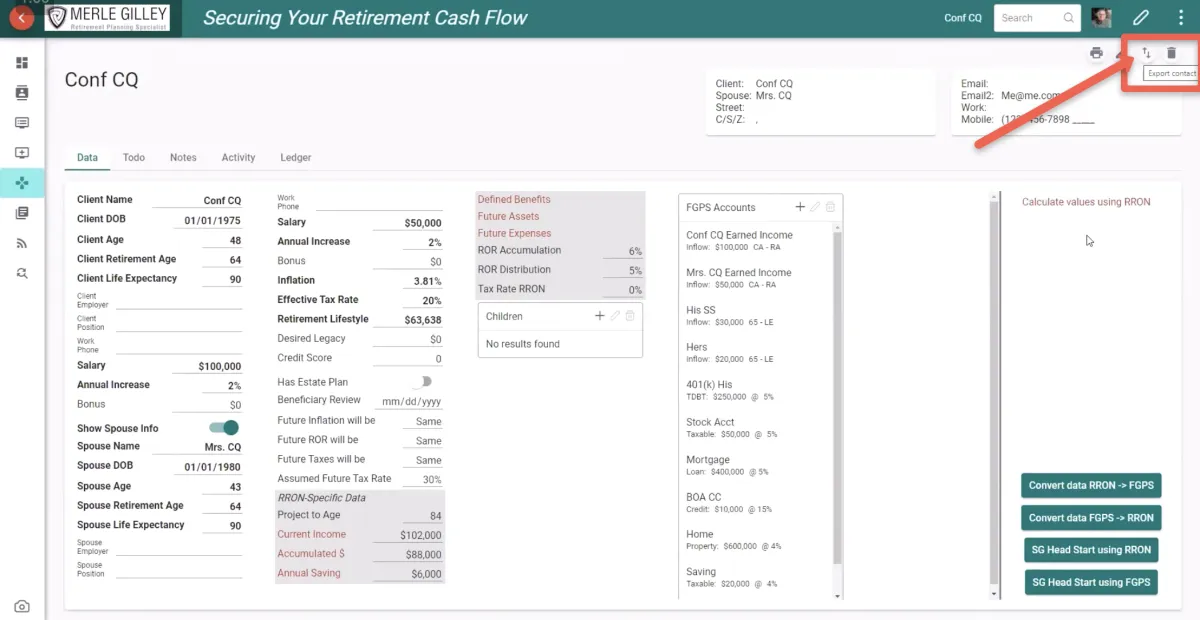
Task: Click SG Head Start using FGPS
Action: click(1091, 582)
